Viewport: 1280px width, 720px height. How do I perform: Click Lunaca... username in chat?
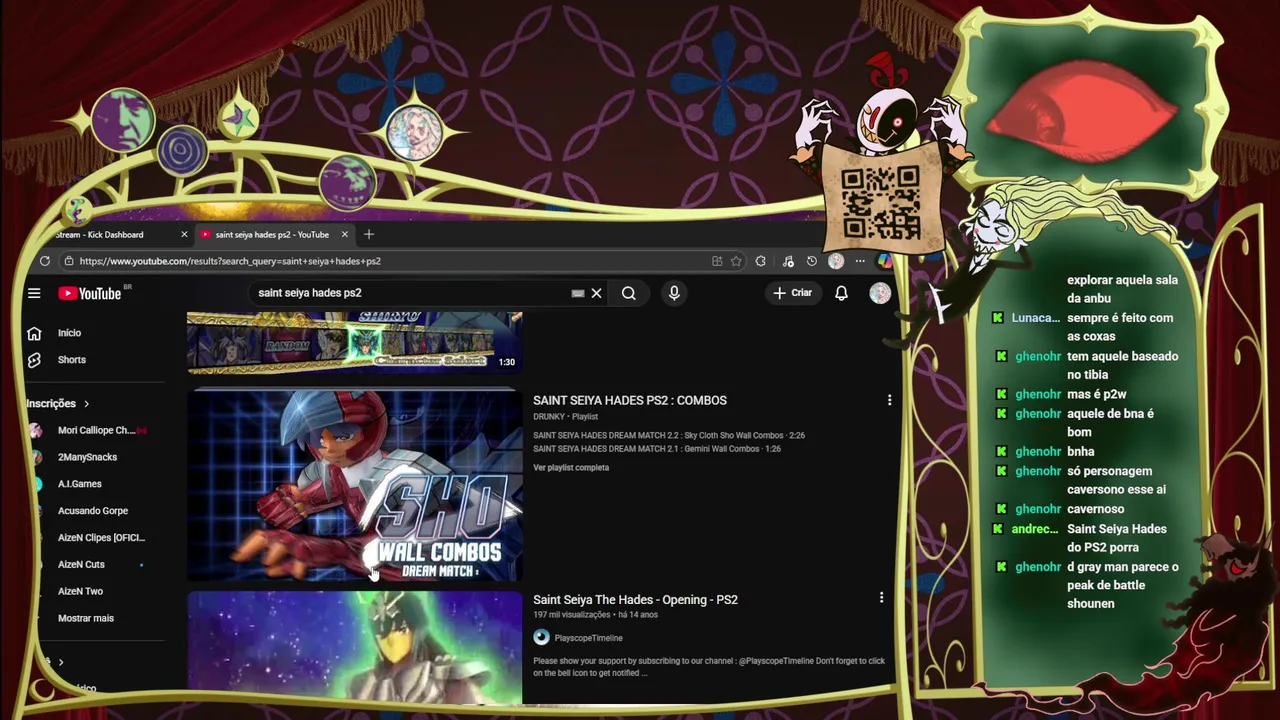click(x=1035, y=318)
